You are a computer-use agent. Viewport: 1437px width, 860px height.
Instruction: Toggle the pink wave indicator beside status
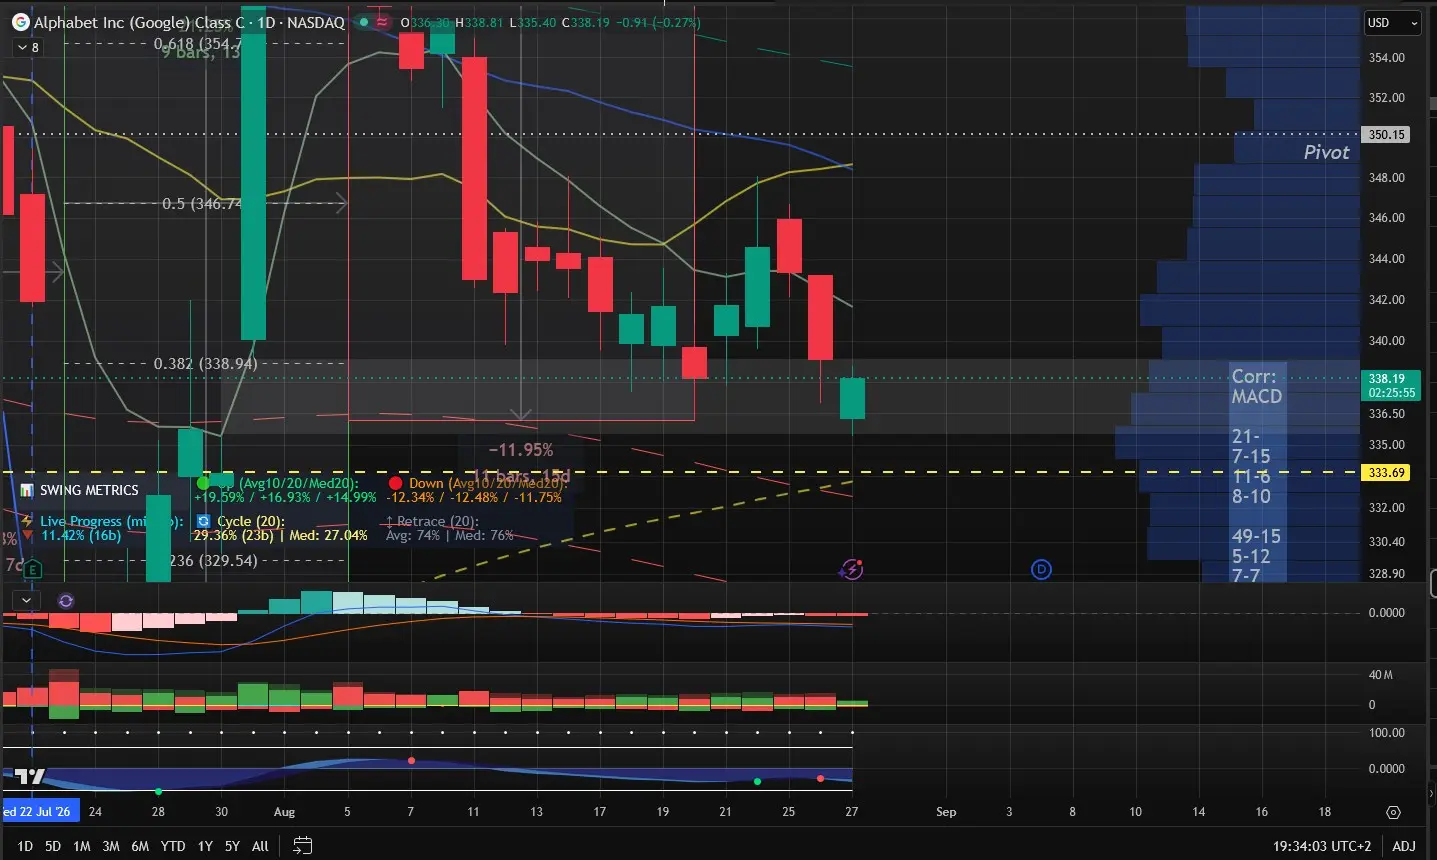(x=382, y=22)
